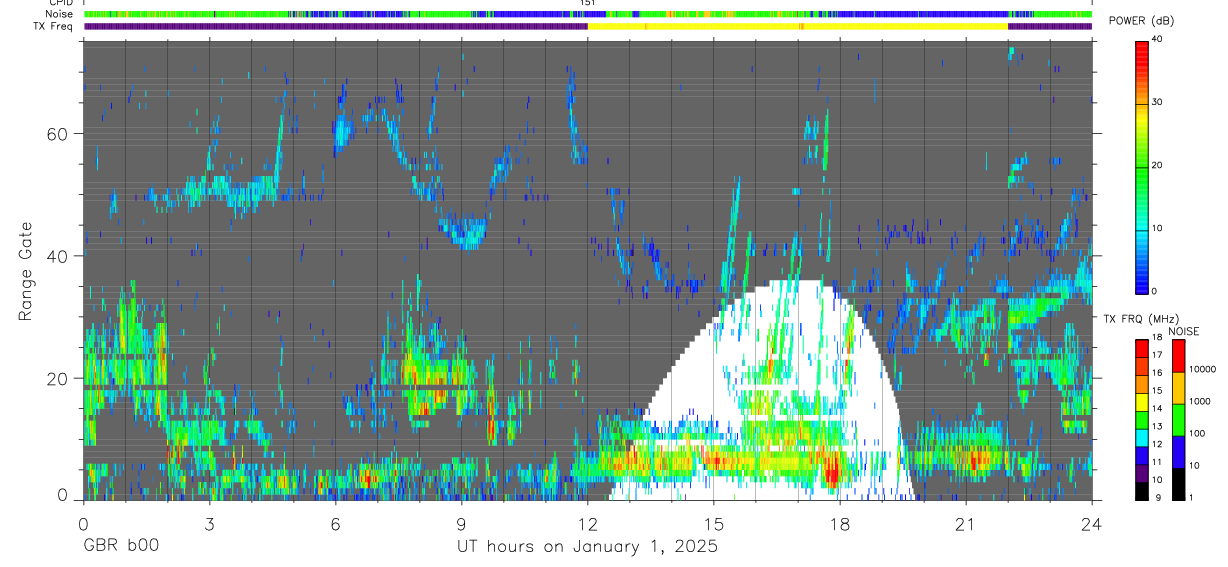
Task: Click the Range Gate axis tick '60'
Action: pos(59,134)
